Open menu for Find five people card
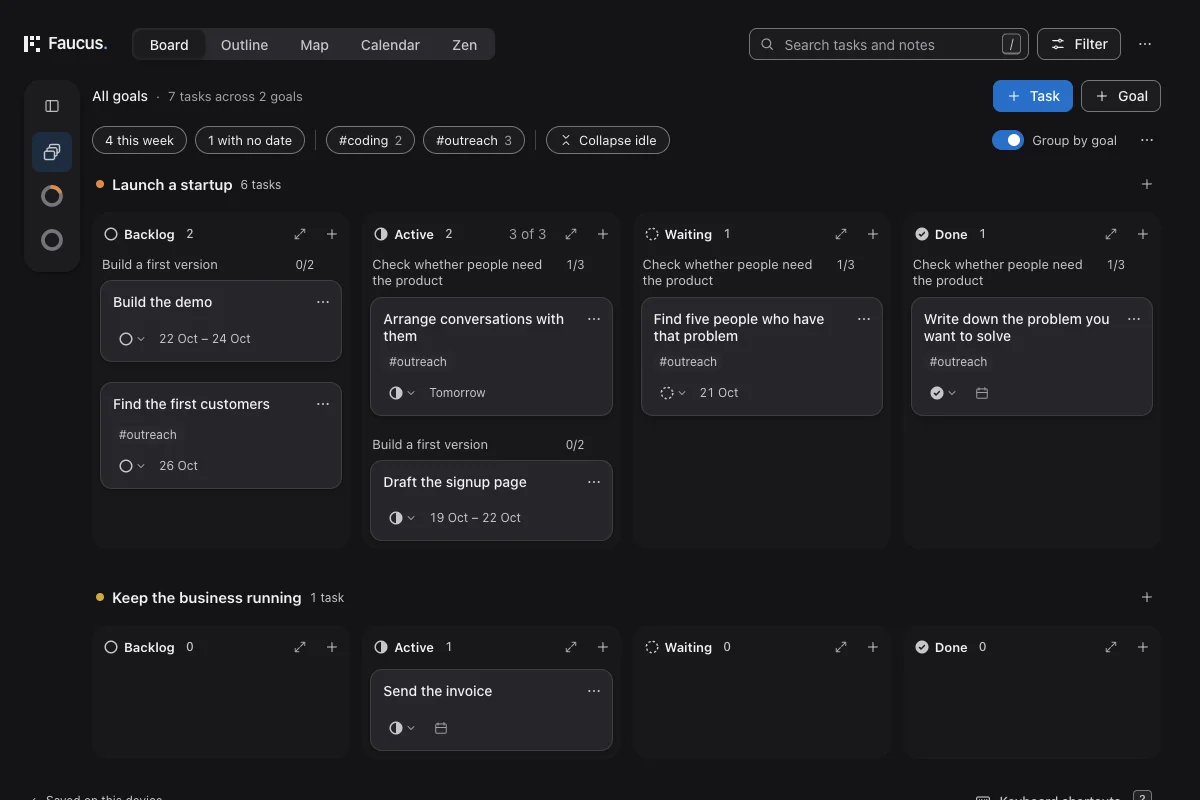1200x800 pixels. coord(864,319)
